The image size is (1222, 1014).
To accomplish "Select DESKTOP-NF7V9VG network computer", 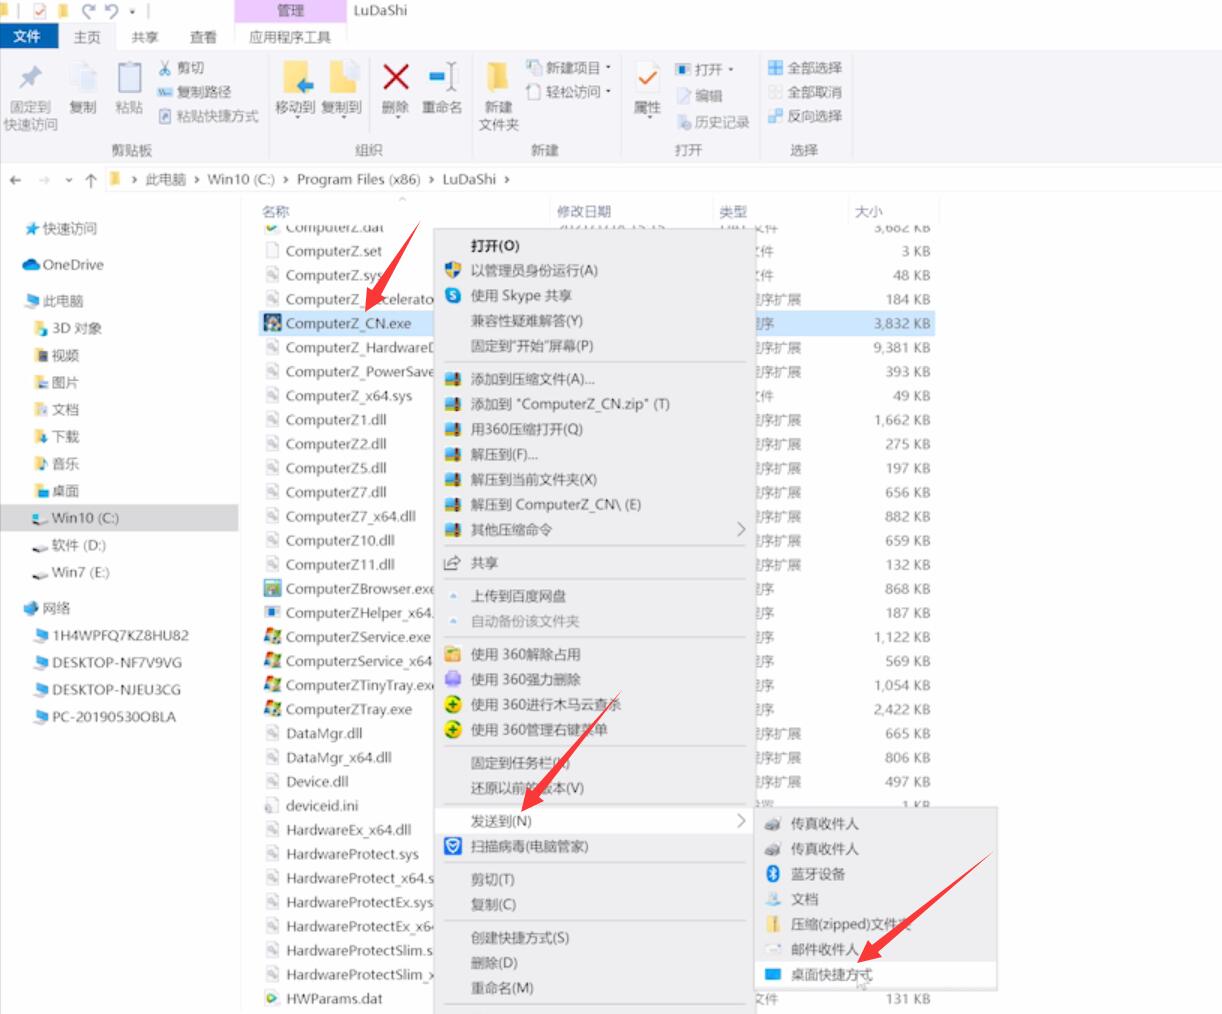I will pos(108,662).
